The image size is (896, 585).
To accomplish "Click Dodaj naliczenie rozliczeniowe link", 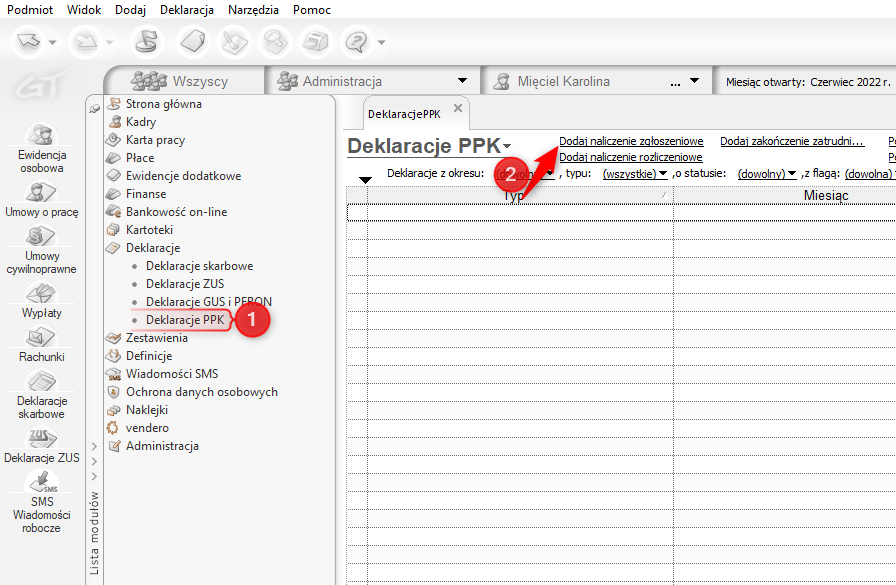I will (x=630, y=157).
